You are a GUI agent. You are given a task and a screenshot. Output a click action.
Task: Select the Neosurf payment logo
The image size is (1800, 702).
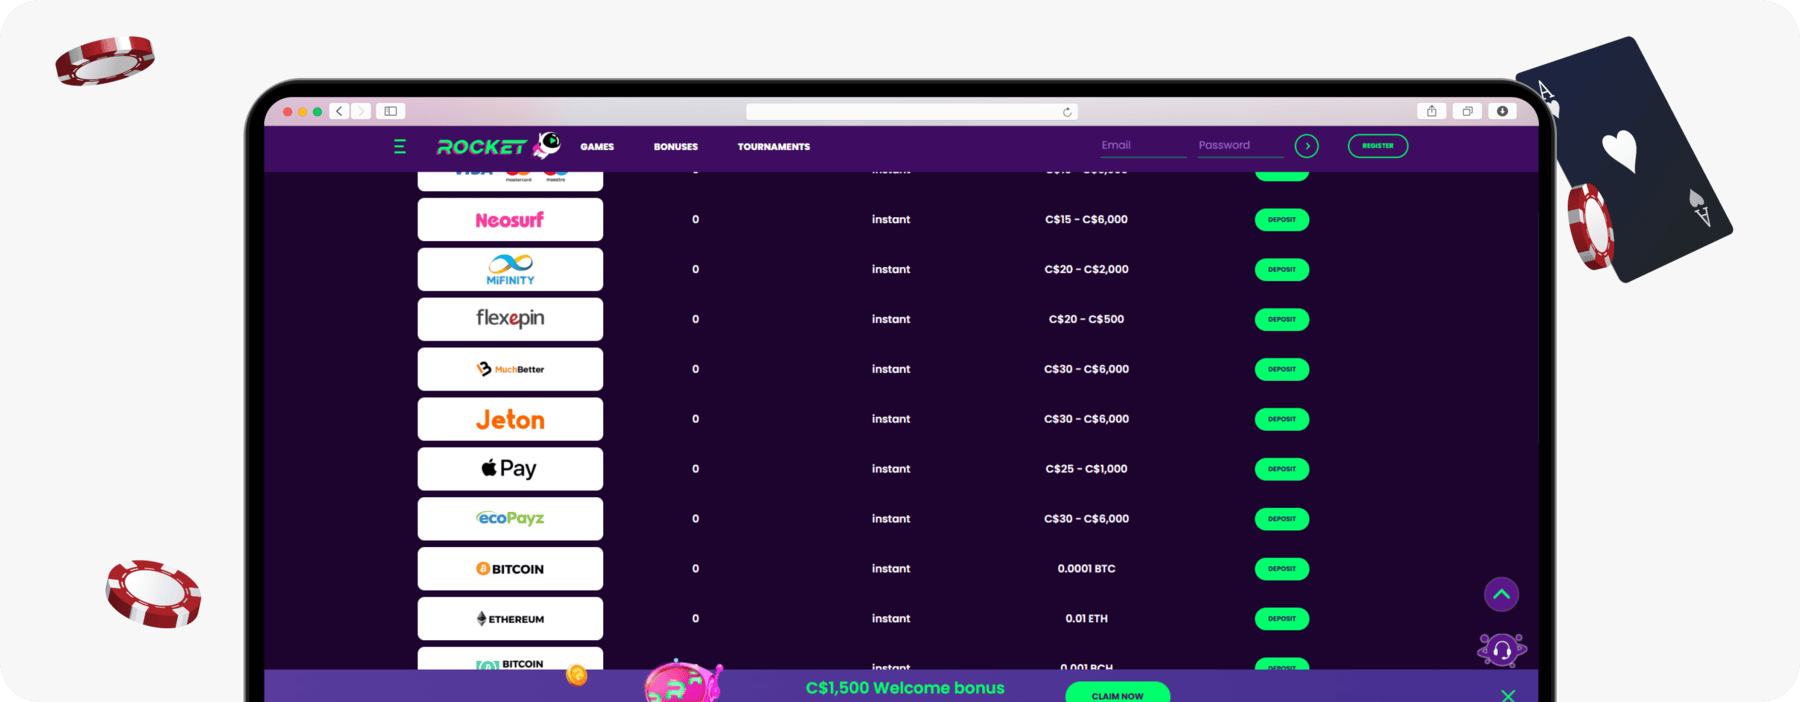coord(510,219)
